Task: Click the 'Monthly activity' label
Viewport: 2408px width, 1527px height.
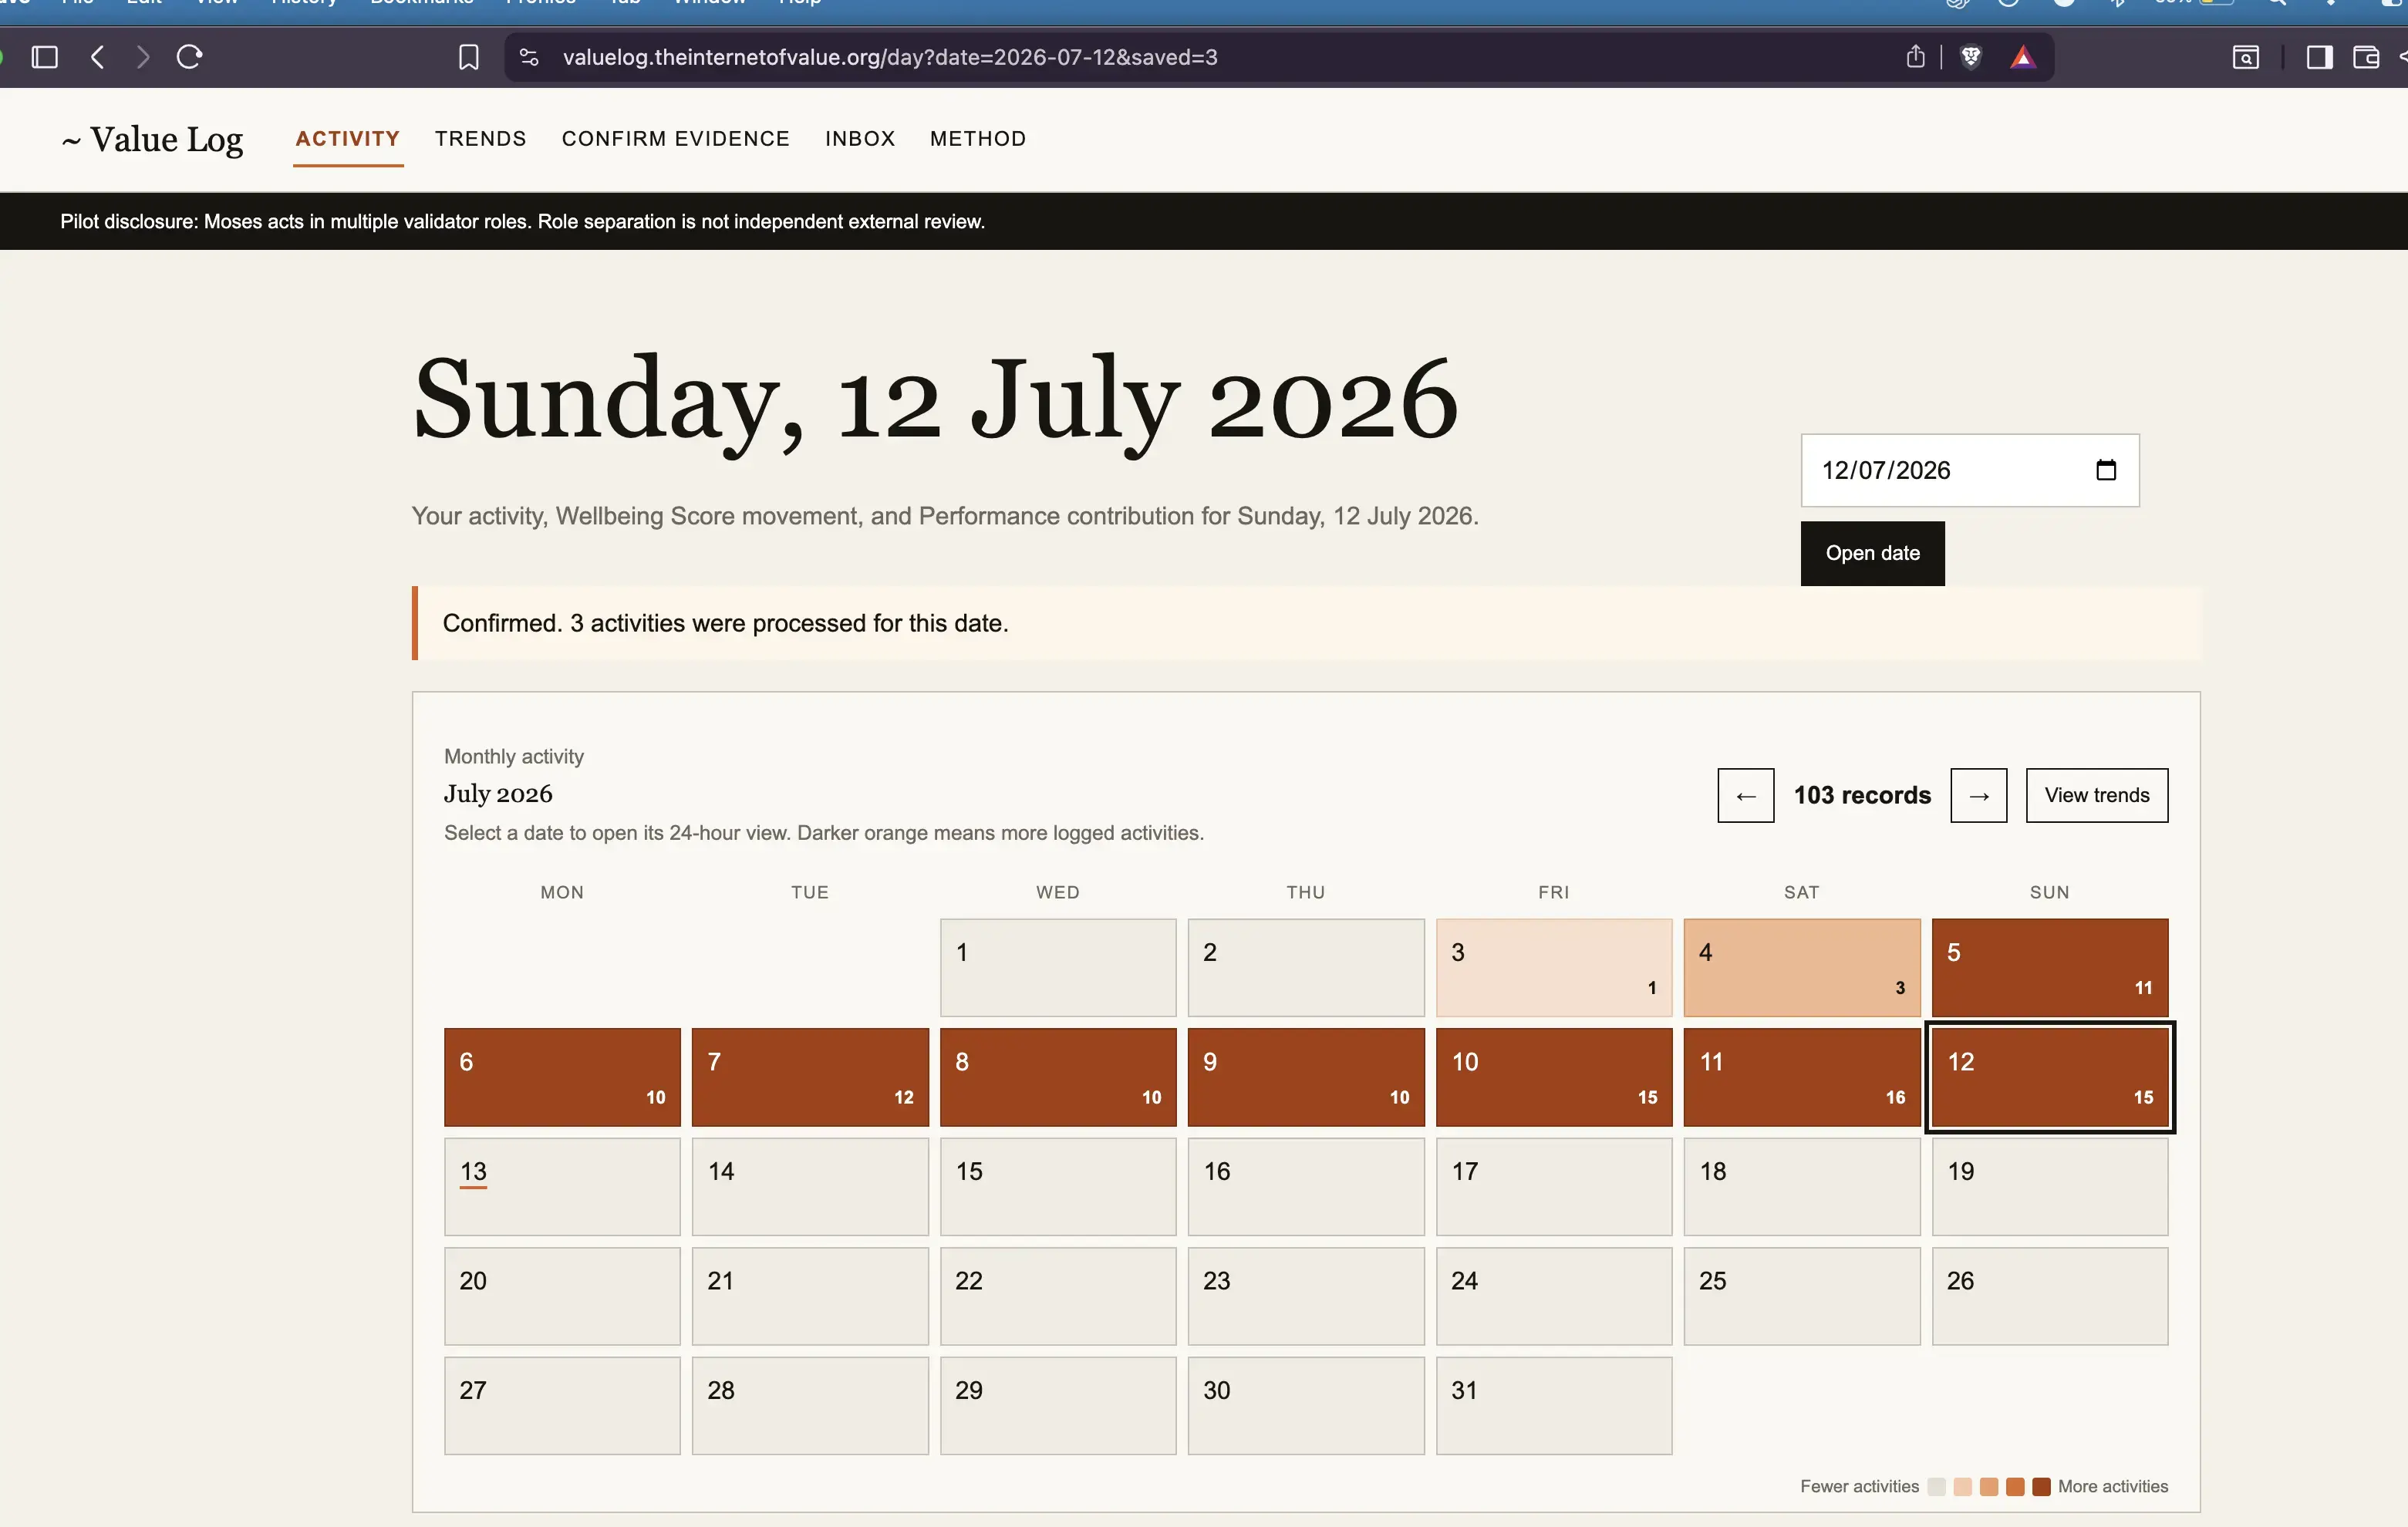Action: [514, 757]
